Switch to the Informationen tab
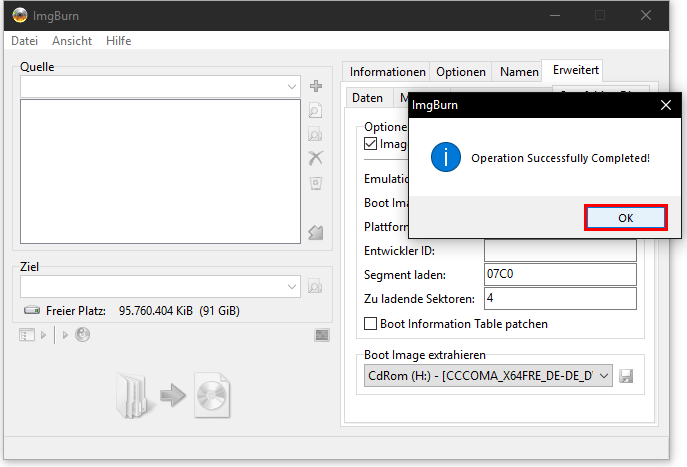This screenshot has width=687, height=467. (387, 72)
